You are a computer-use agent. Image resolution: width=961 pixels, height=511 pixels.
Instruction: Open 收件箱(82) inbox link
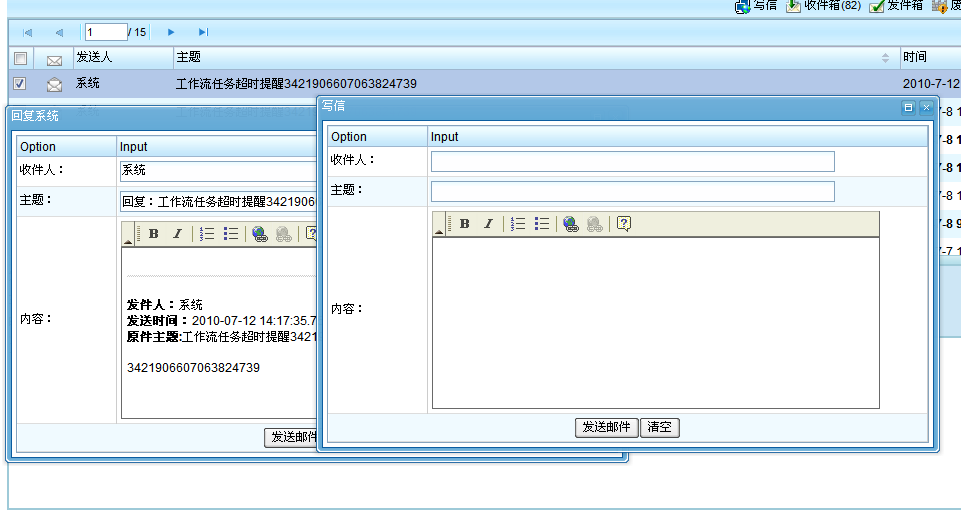[x=833, y=6]
